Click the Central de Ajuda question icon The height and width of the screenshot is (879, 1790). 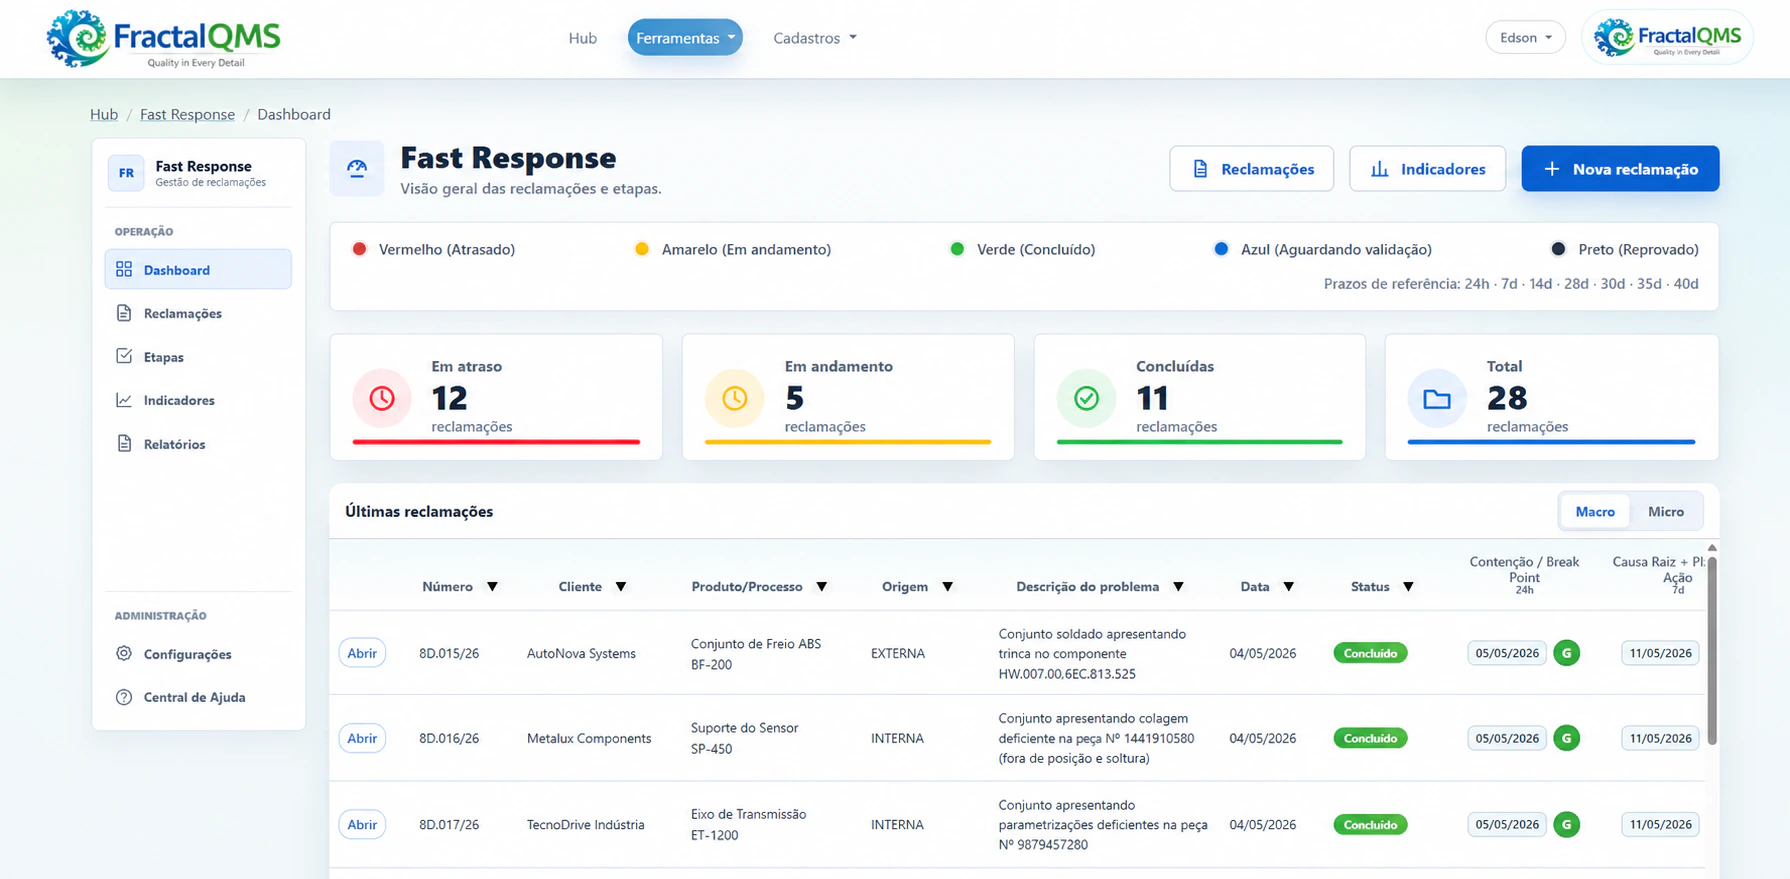point(124,697)
